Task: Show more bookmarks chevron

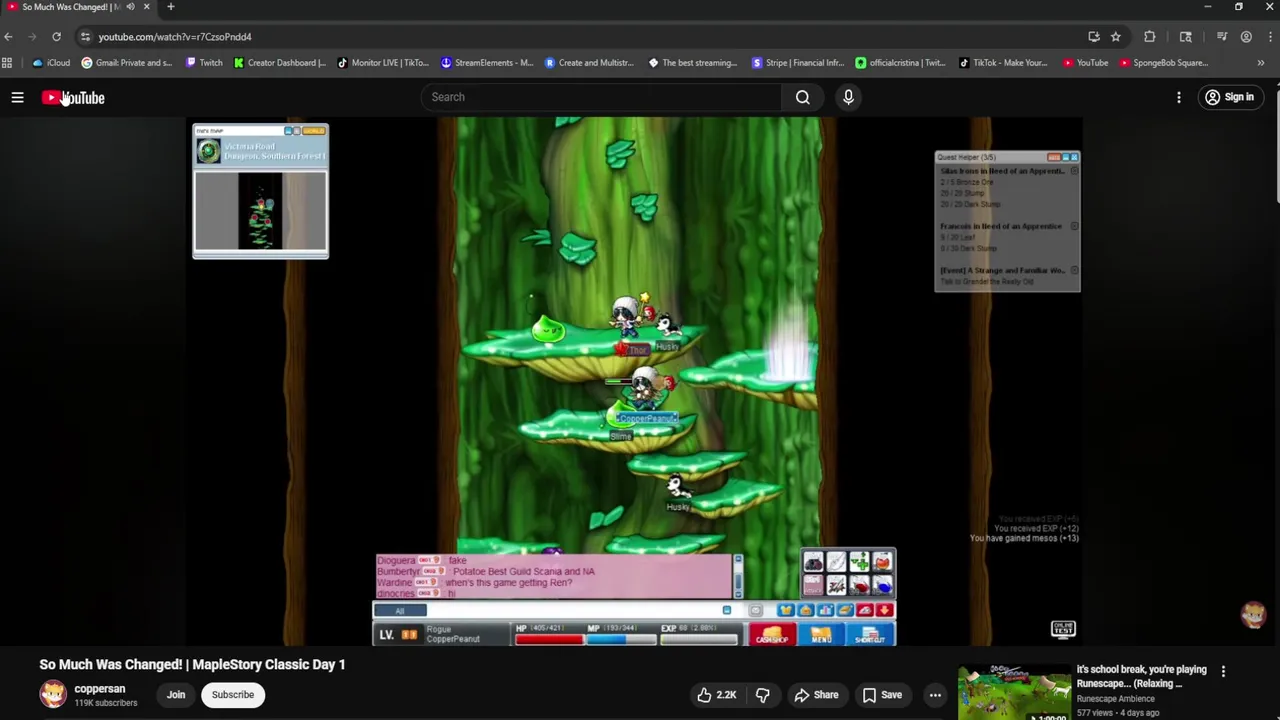Action: [x=1260, y=63]
